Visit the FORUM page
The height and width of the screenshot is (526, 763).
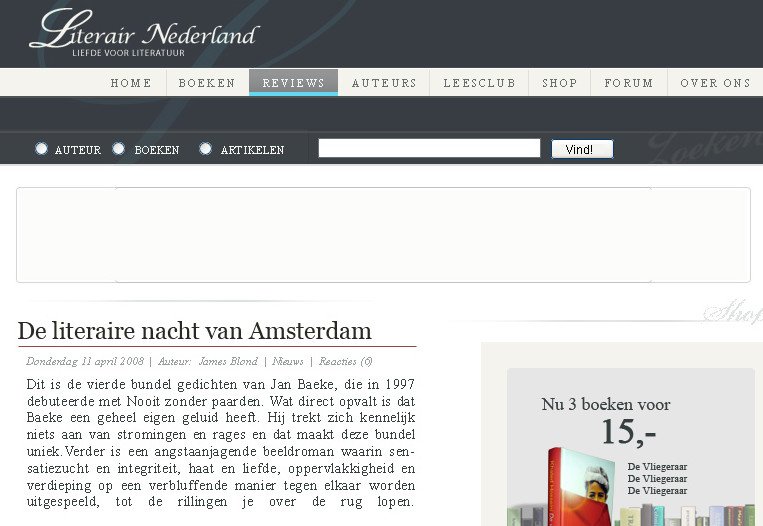(629, 83)
